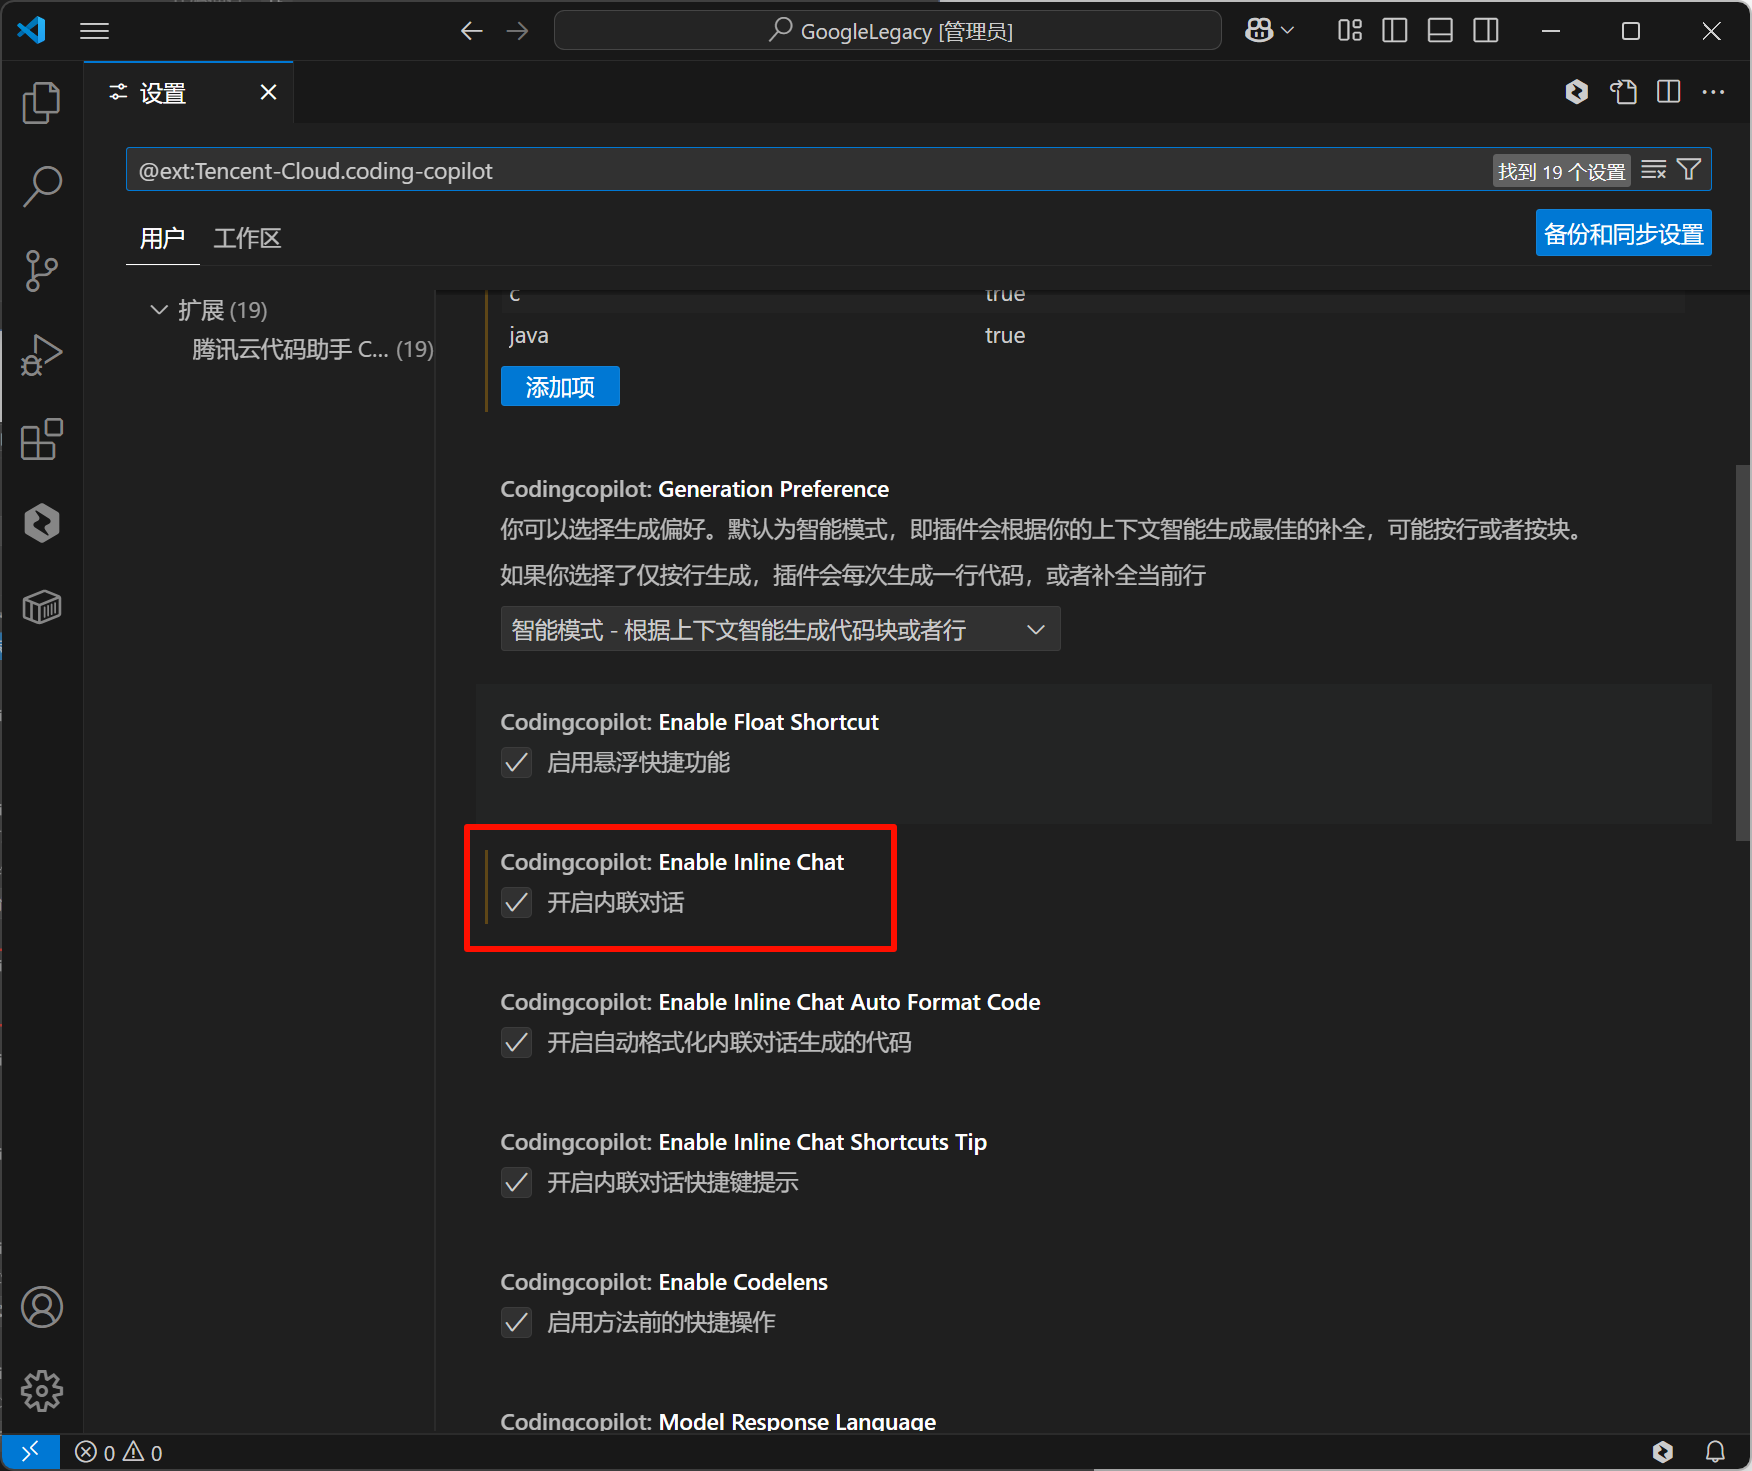
Task: Go forward with the right arrow
Action: [517, 31]
